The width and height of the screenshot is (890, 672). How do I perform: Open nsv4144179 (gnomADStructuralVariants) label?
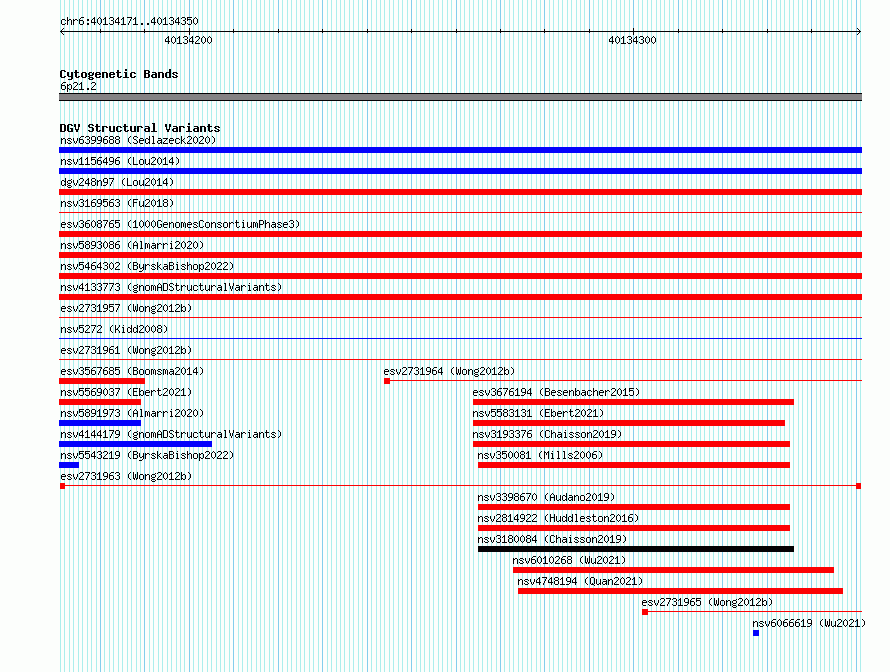pos(171,434)
